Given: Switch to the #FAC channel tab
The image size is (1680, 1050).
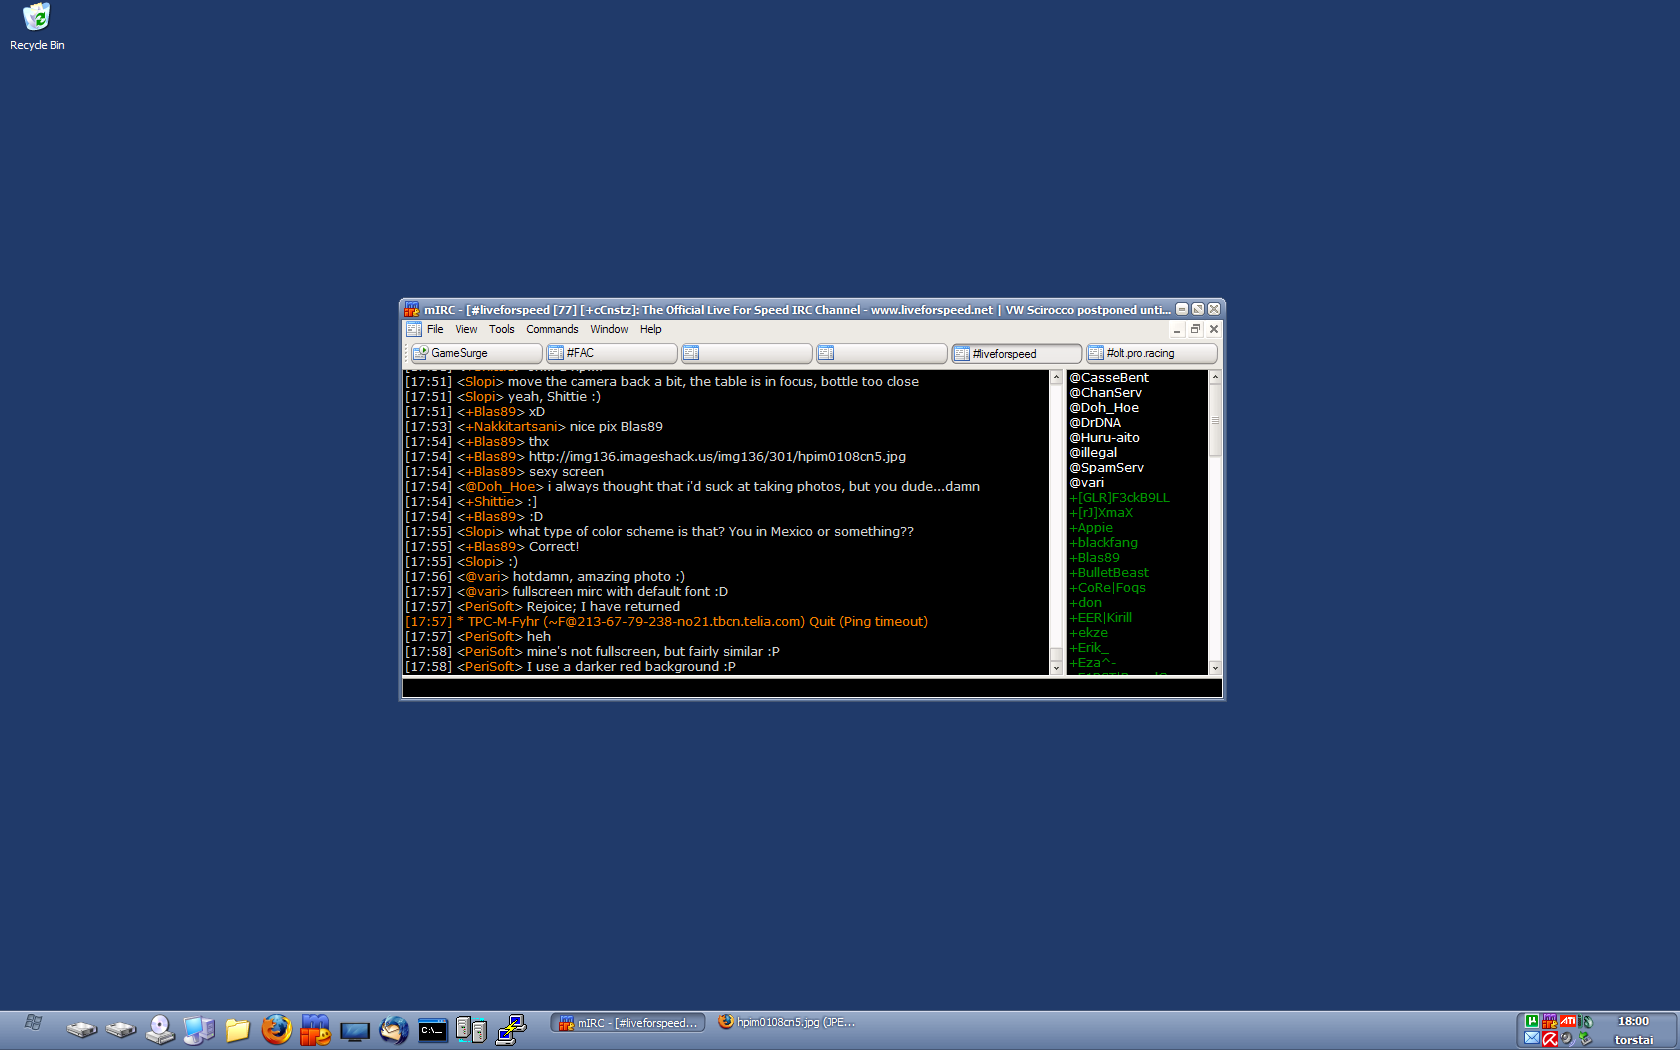Looking at the screenshot, I should point(611,353).
